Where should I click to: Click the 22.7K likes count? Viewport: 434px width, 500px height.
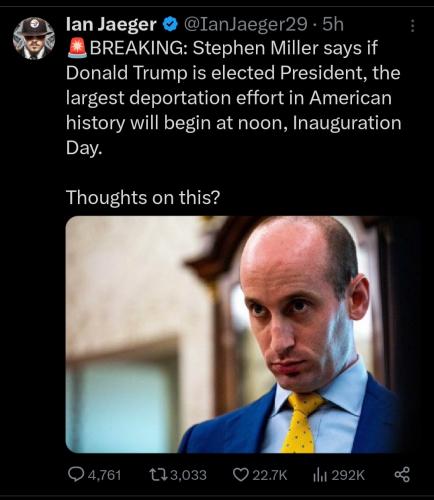[270, 475]
